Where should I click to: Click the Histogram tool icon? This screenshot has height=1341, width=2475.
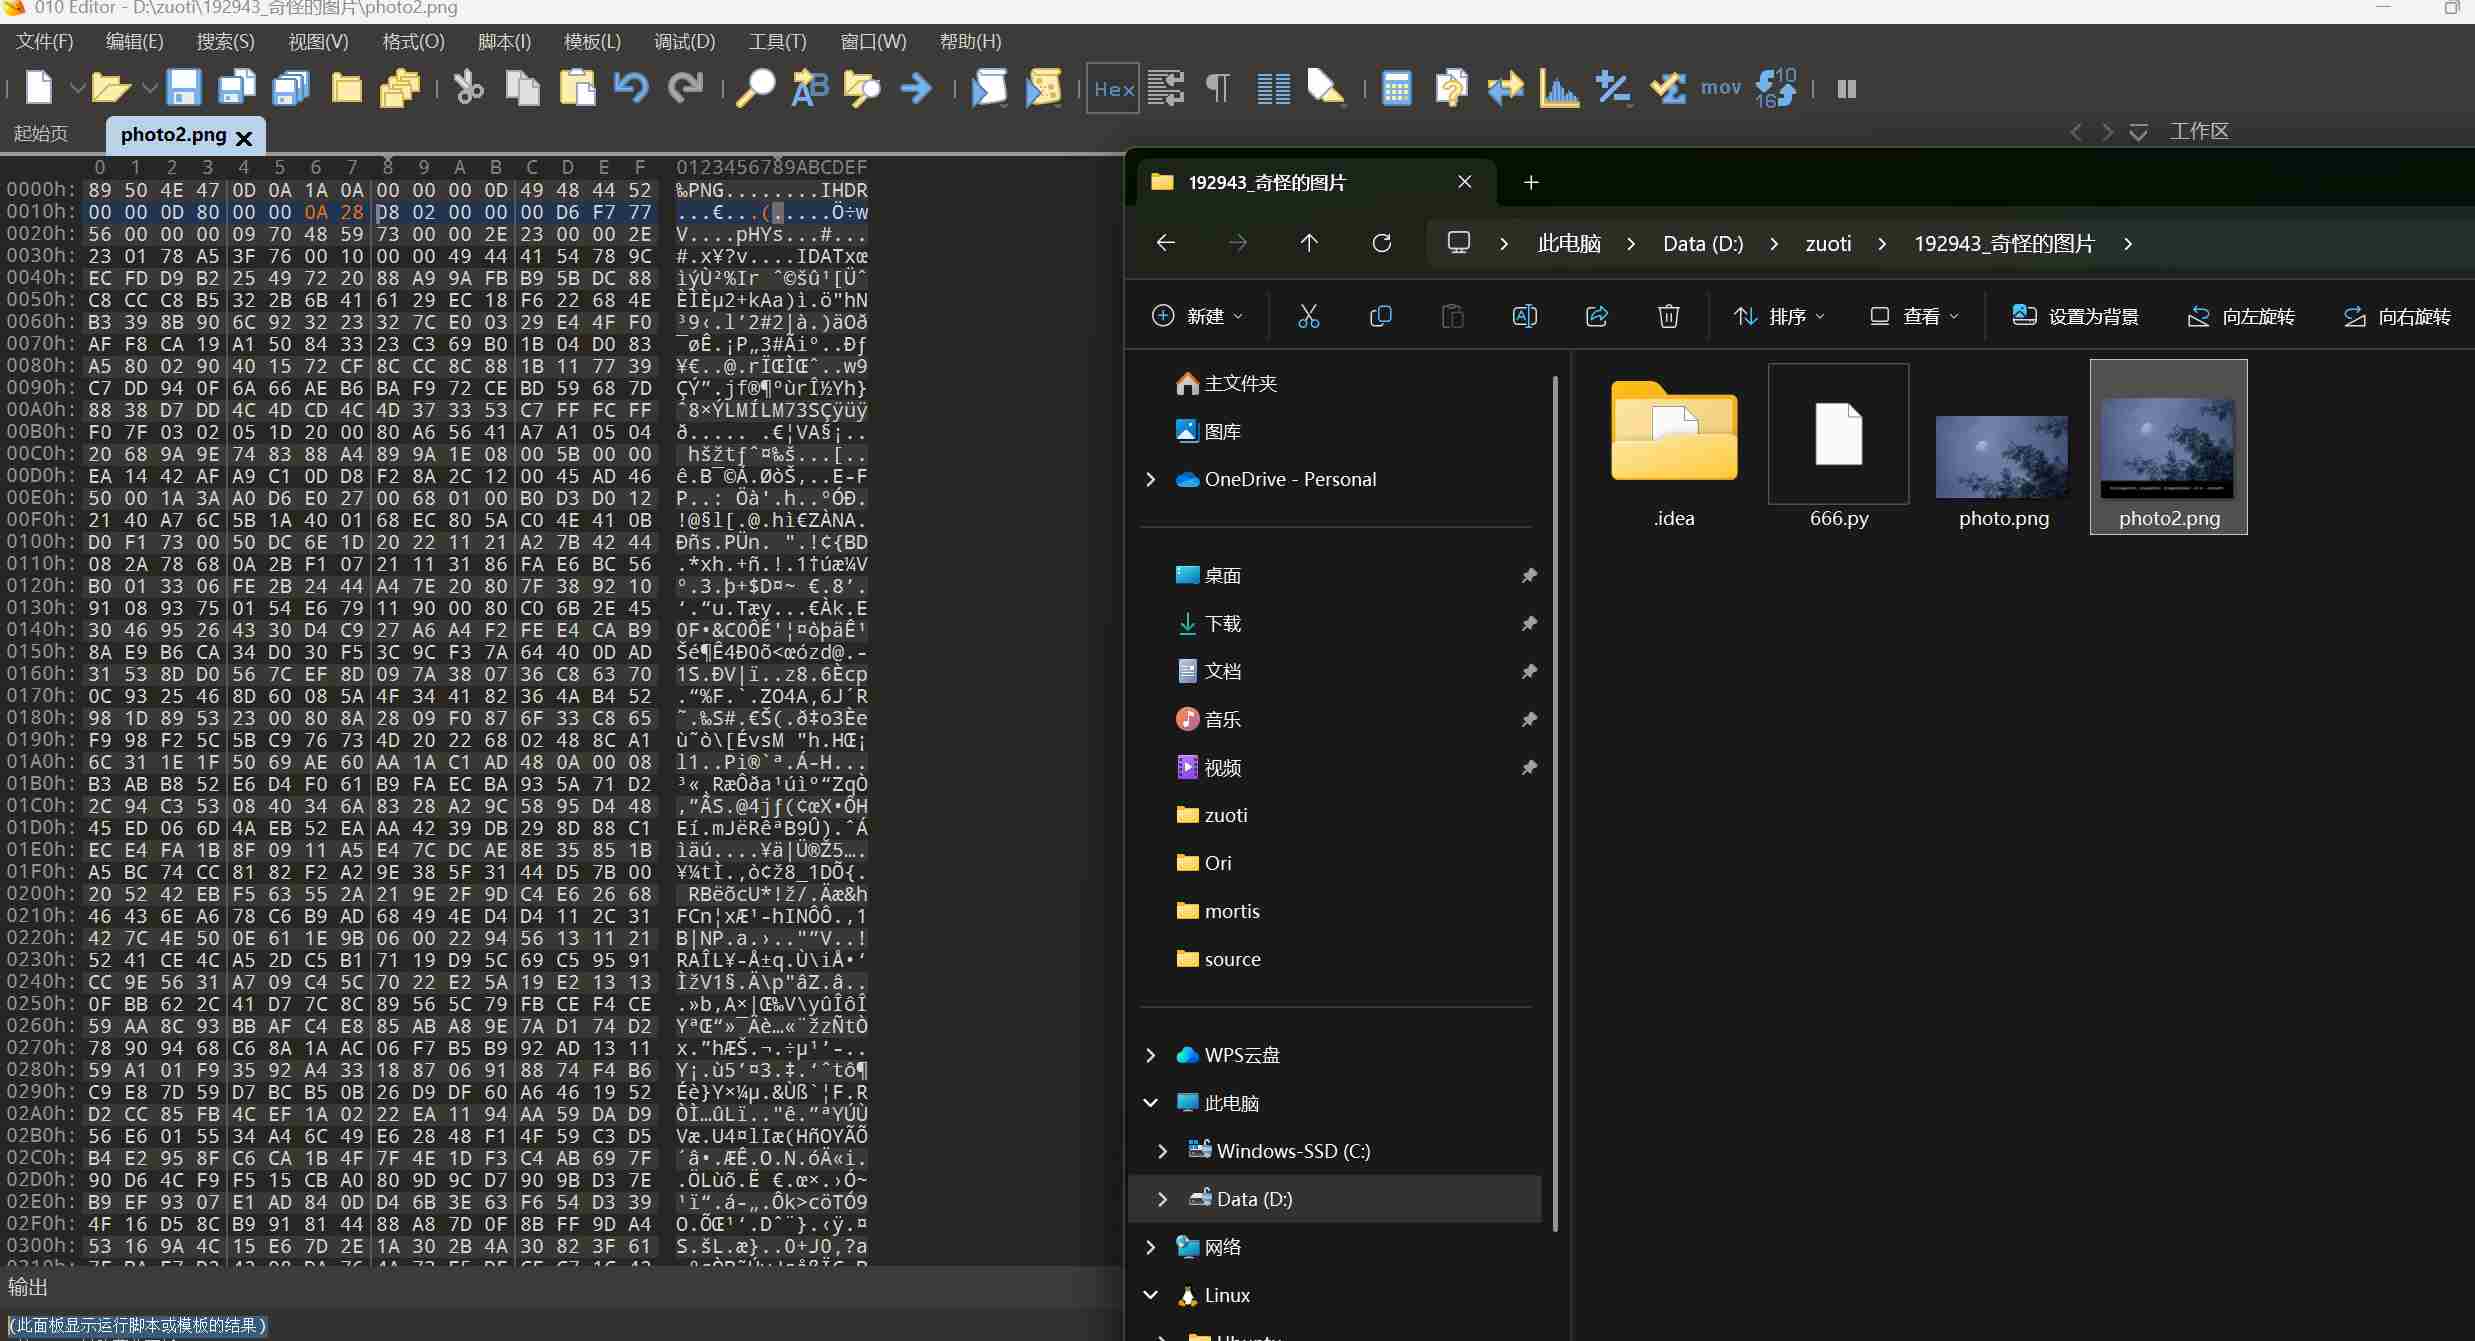click(x=1559, y=88)
